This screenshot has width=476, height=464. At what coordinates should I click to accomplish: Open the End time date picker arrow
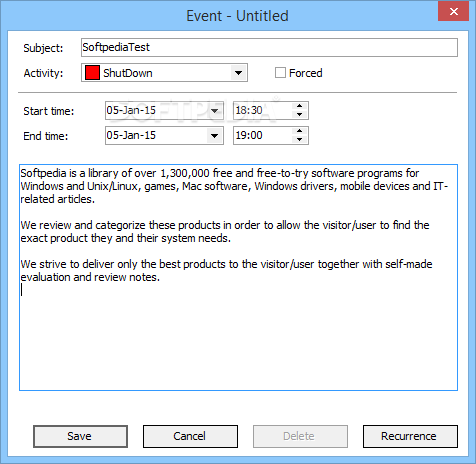[x=214, y=136]
